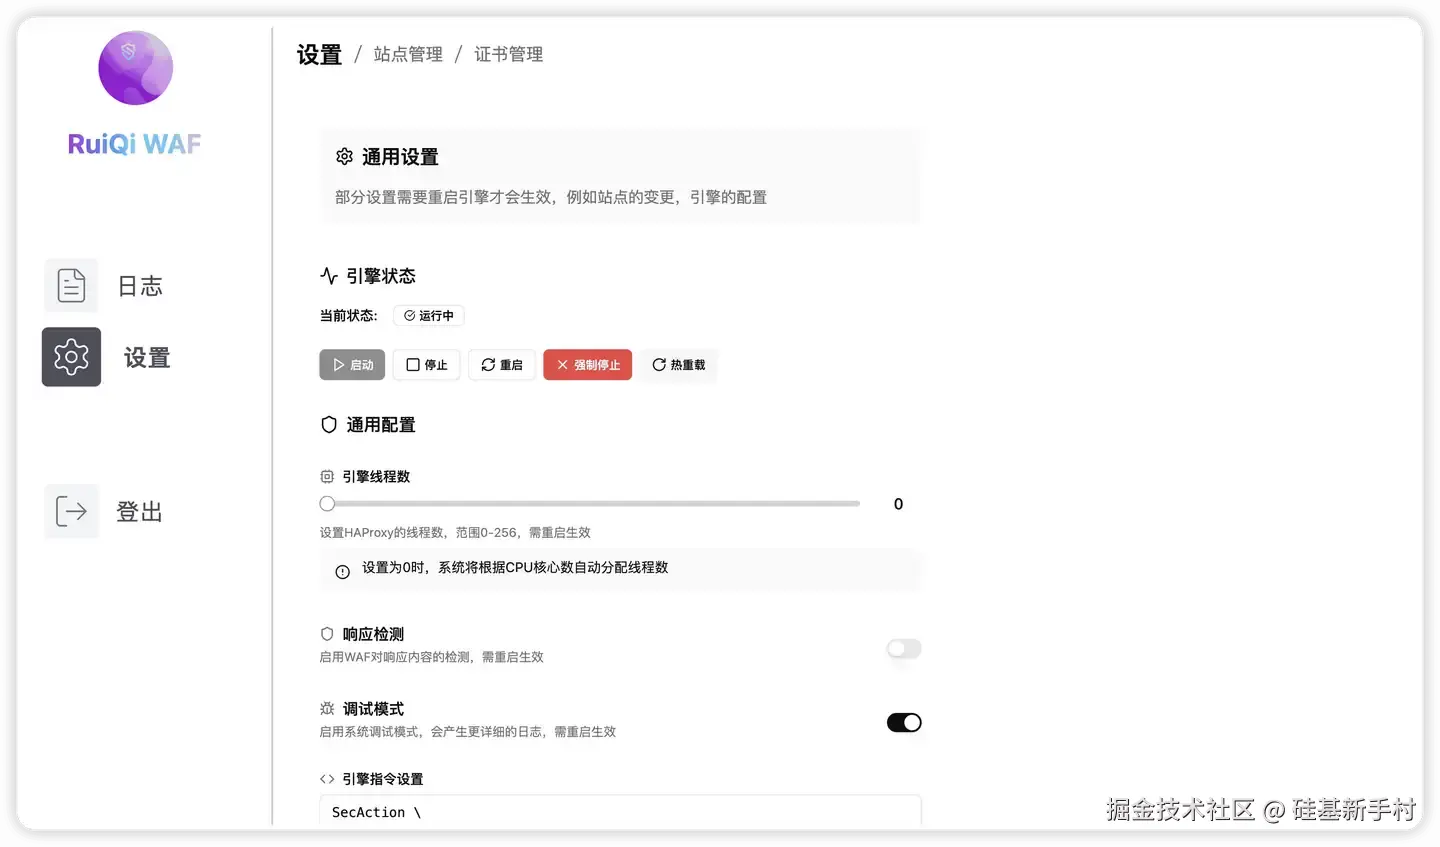Screen dimensions: 1440x847
Task: Enable the 响应检测 switch
Action: point(903,648)
